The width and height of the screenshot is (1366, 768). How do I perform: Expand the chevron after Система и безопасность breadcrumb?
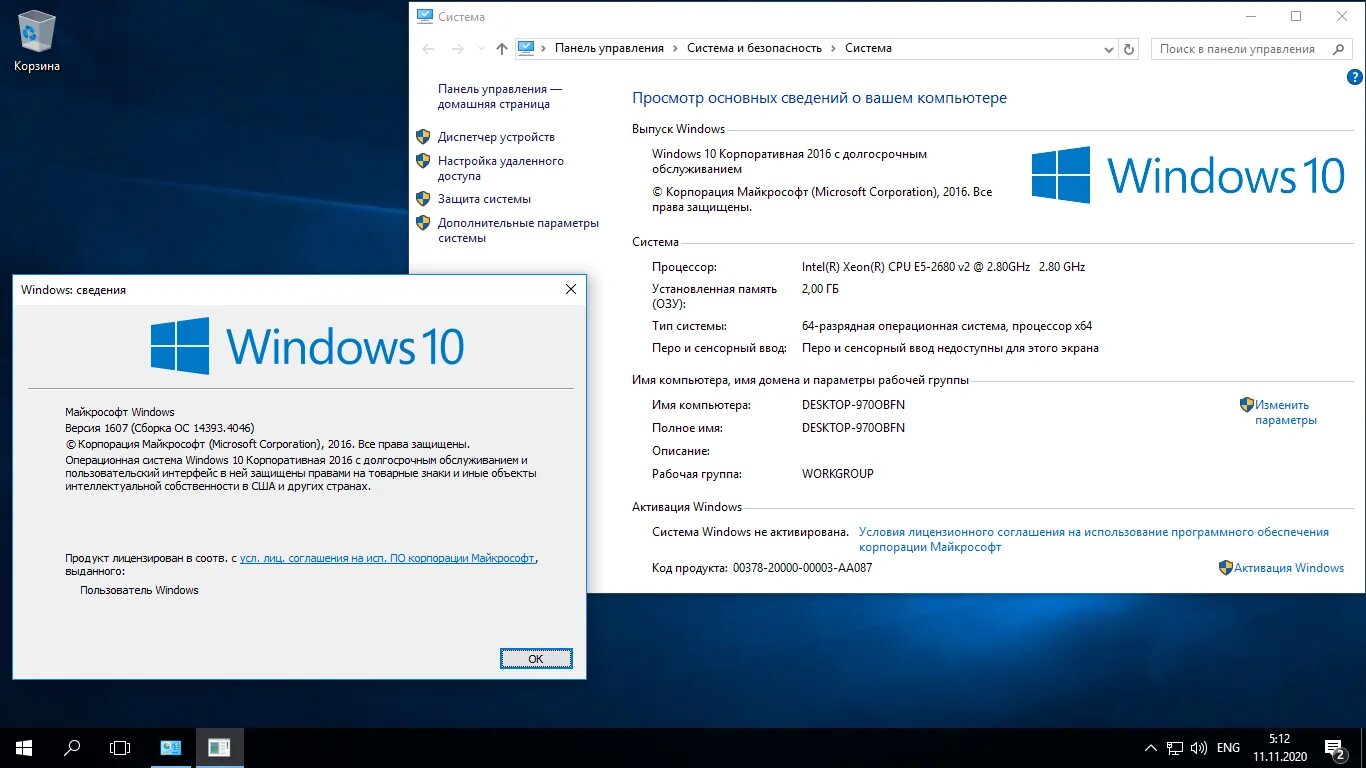(833, 48)
